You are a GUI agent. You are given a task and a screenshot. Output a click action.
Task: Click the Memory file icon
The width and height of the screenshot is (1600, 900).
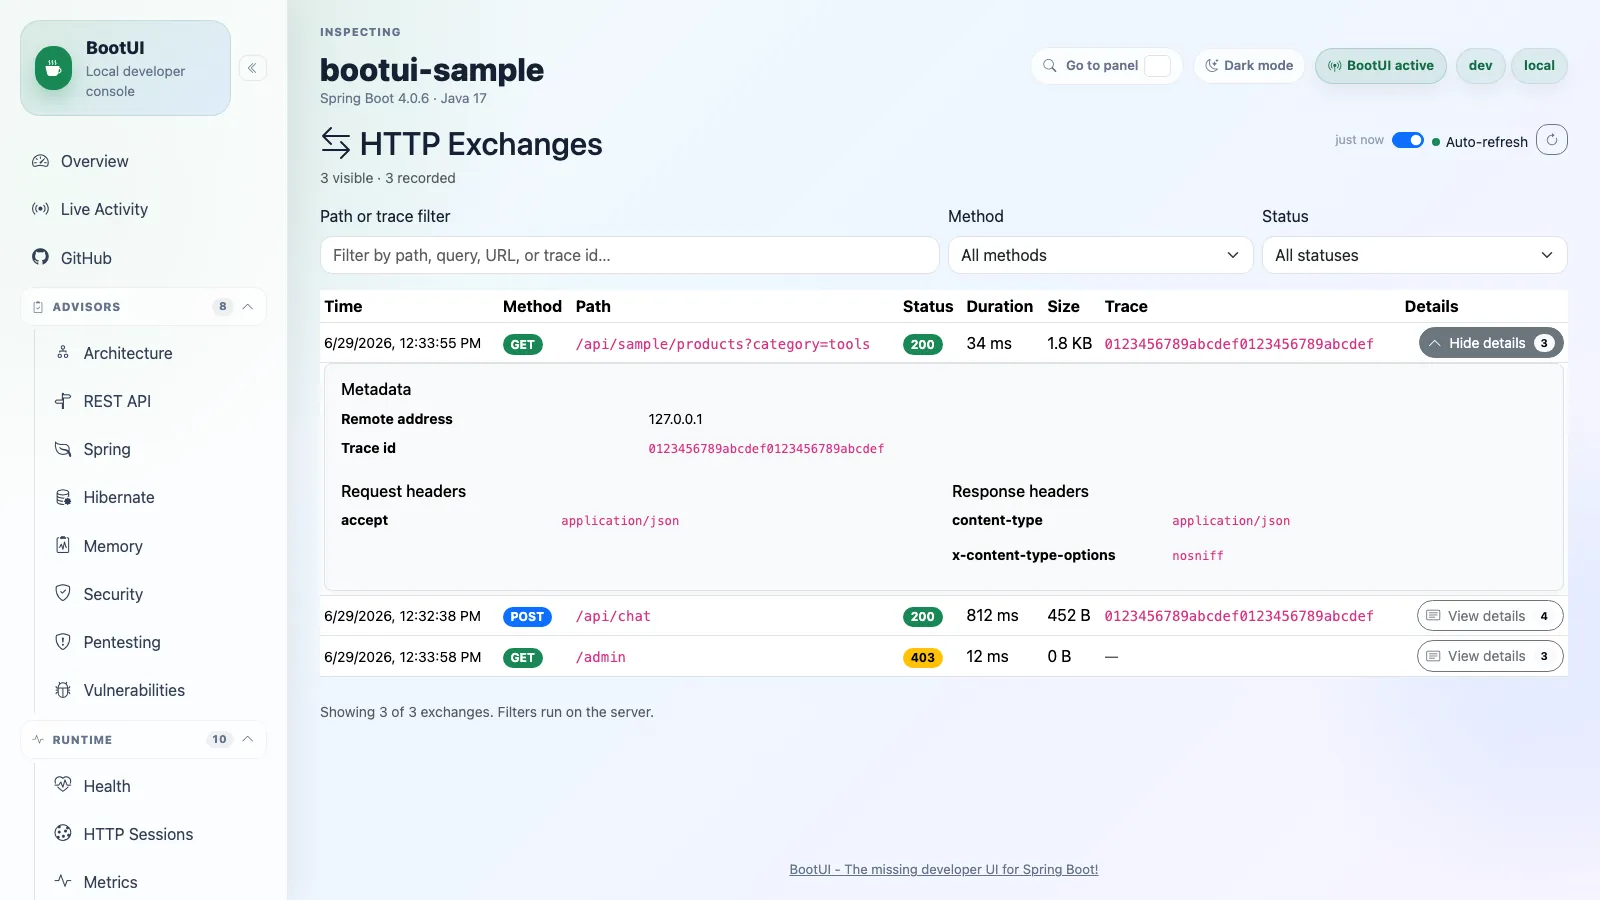tap(63, 545)
